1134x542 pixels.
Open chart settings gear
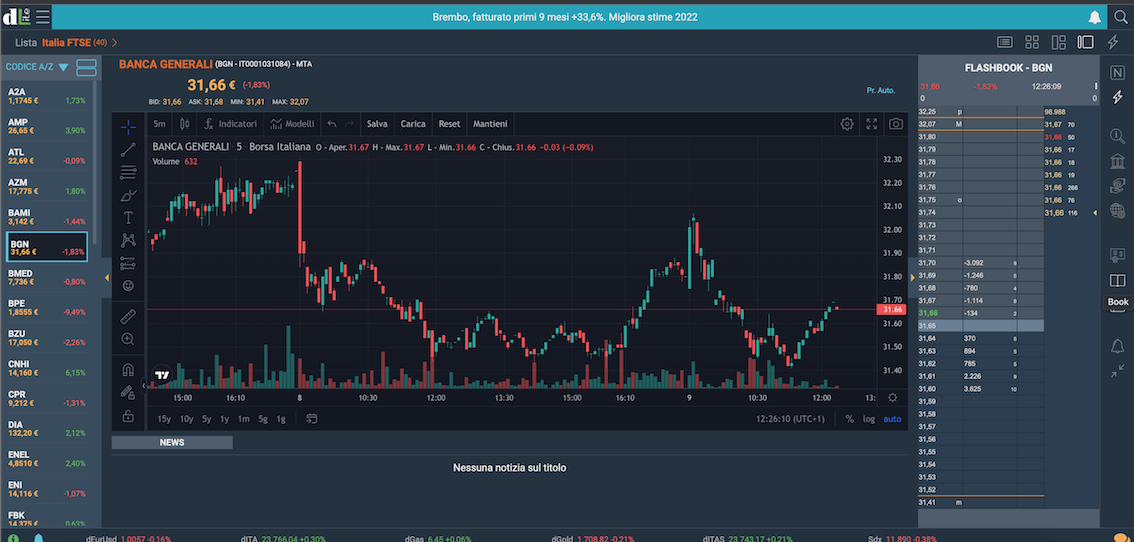click(847, 124)
